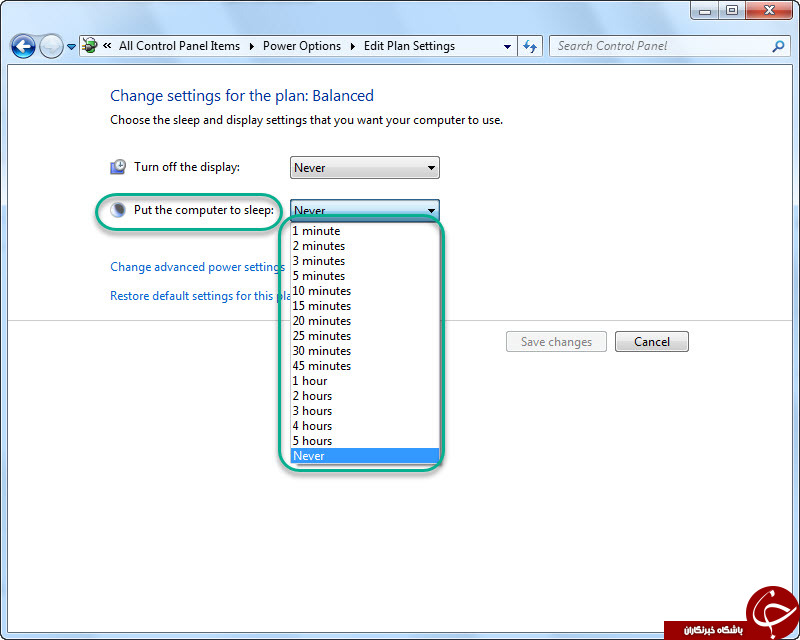800x640 pixels.
Task: Choose 10 minutes from the sleep list
Action: (x=364, y=291)
